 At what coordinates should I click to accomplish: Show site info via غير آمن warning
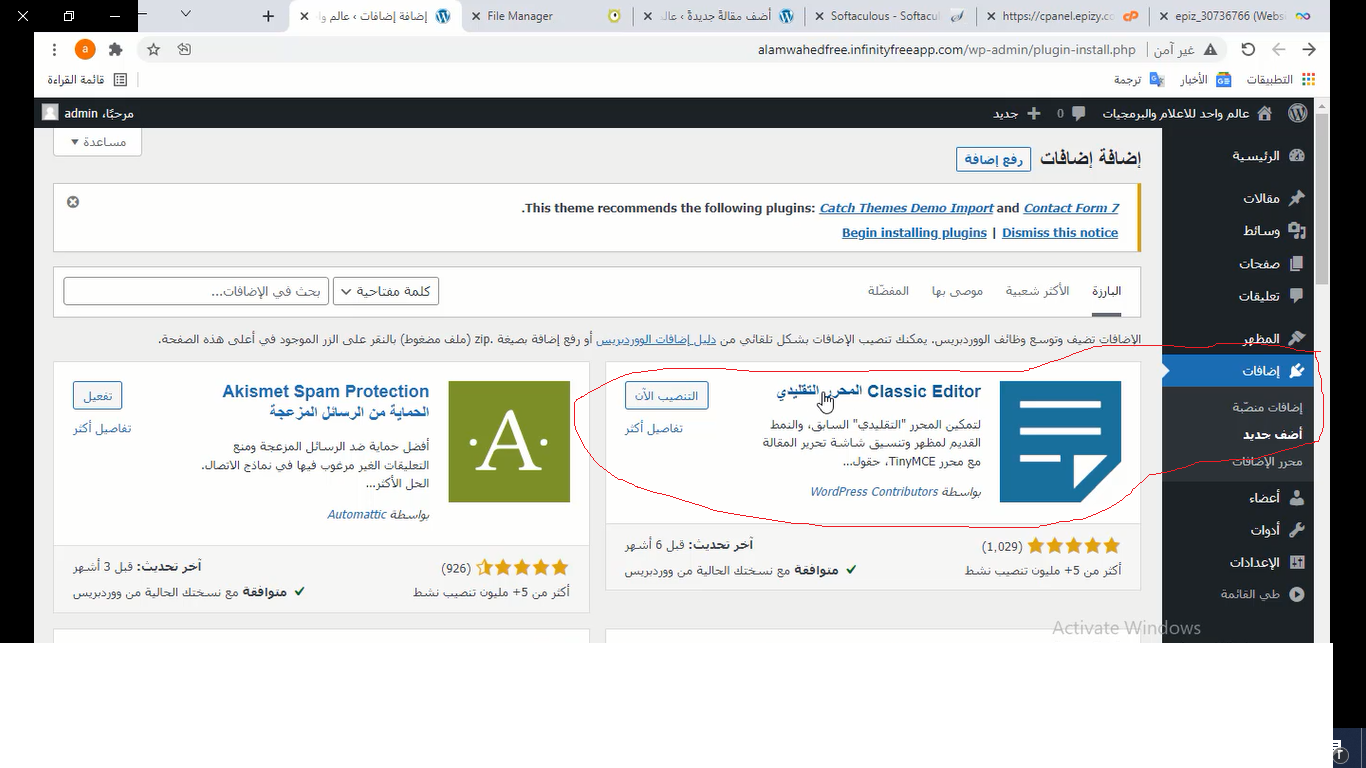pos(1185,49)
